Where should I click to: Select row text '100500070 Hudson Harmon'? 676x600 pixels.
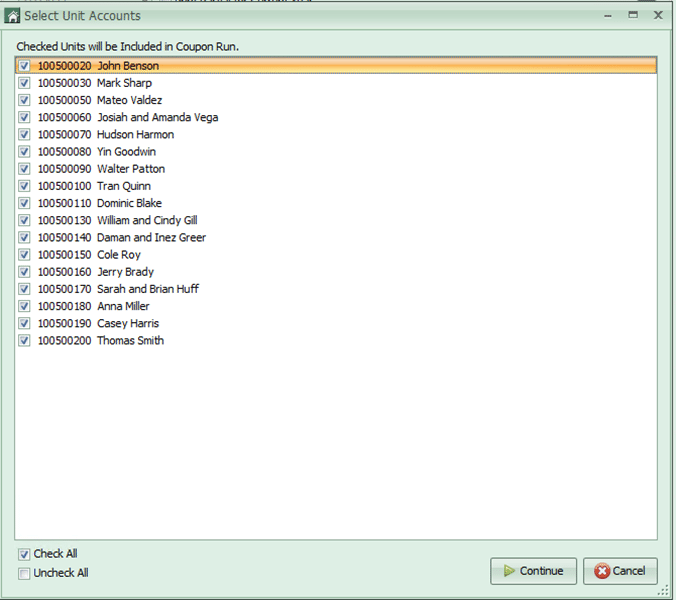[106, 134]
